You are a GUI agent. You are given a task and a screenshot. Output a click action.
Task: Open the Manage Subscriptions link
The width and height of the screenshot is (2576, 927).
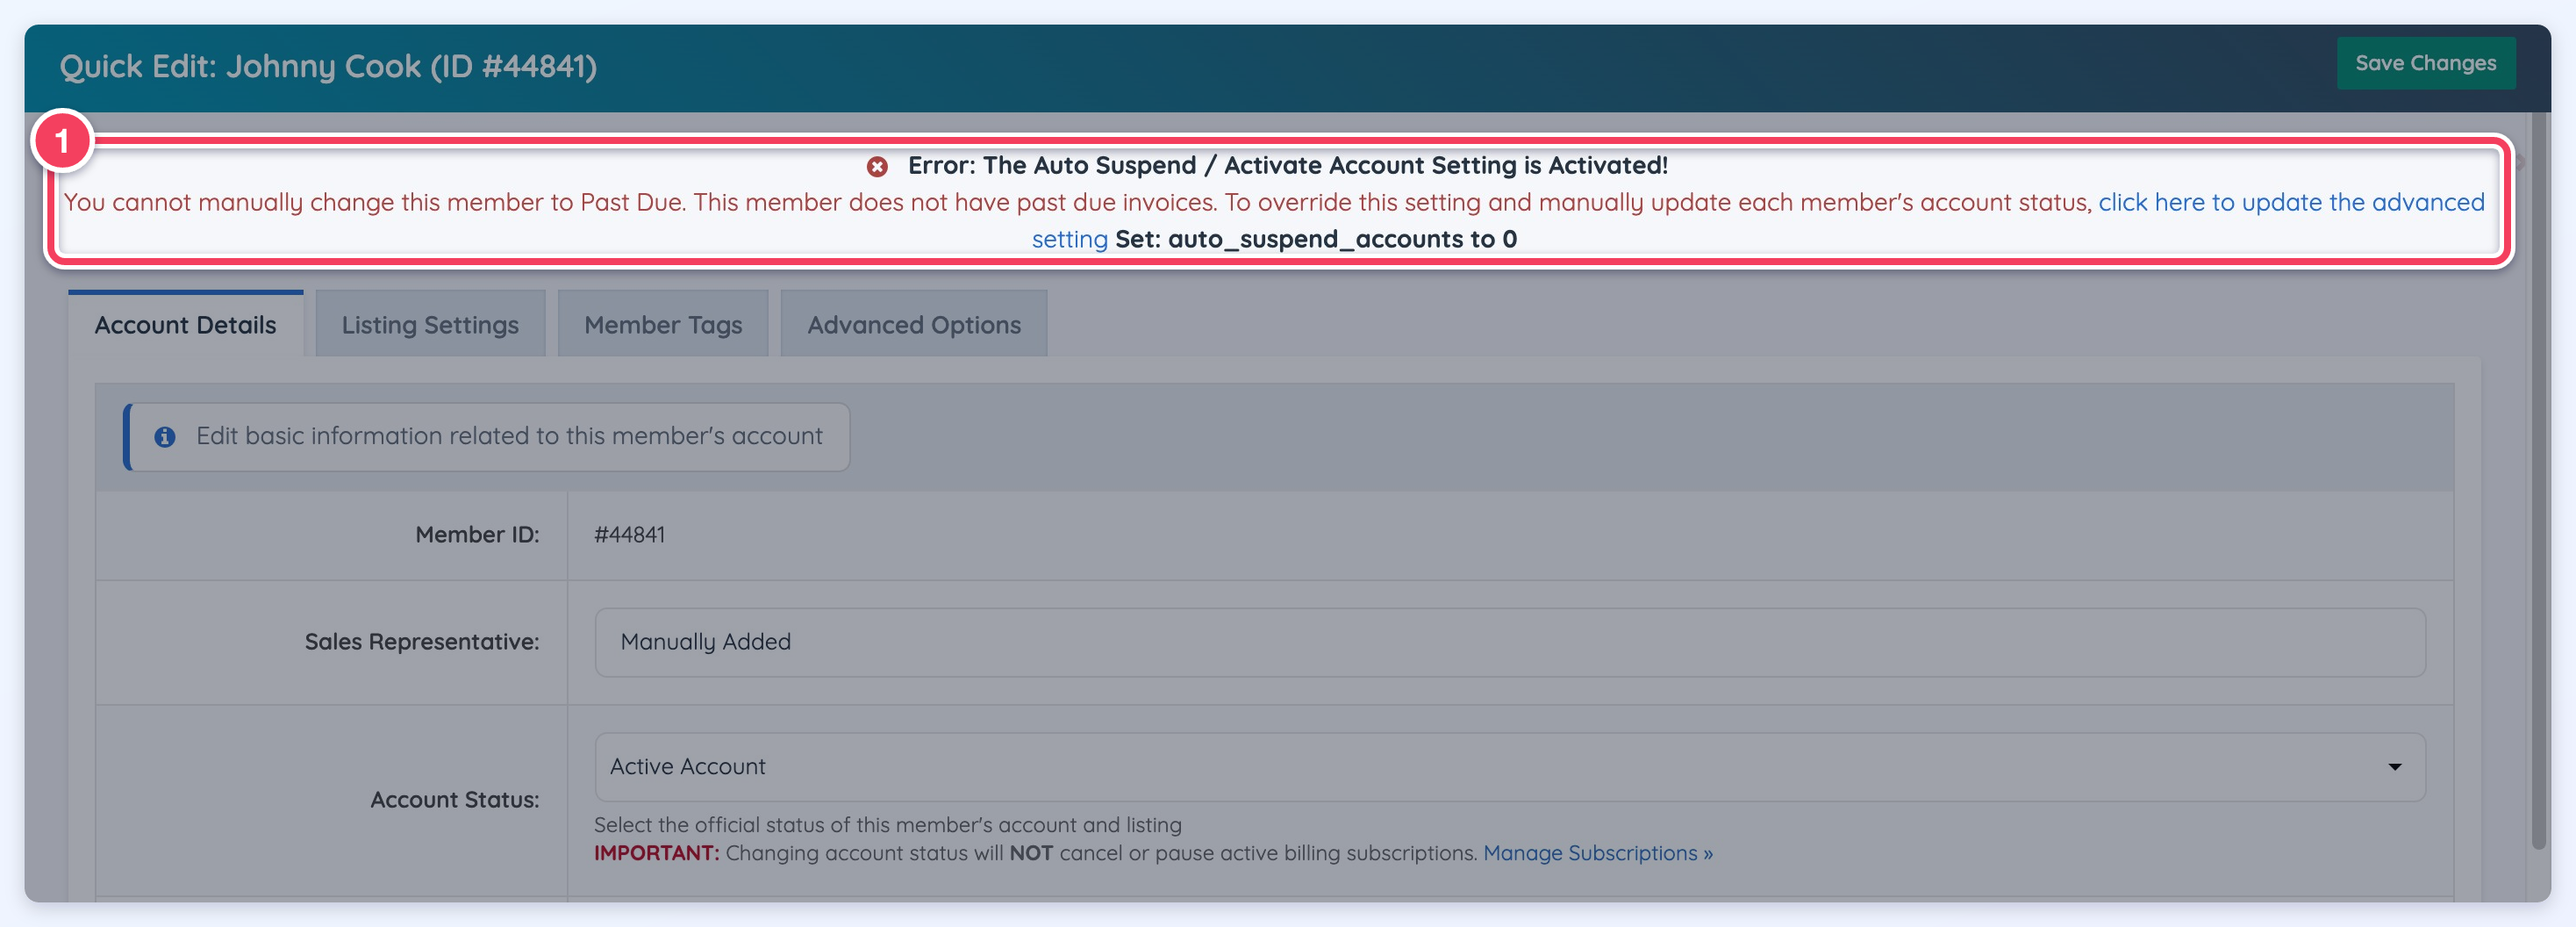(x=1598, y=853)
